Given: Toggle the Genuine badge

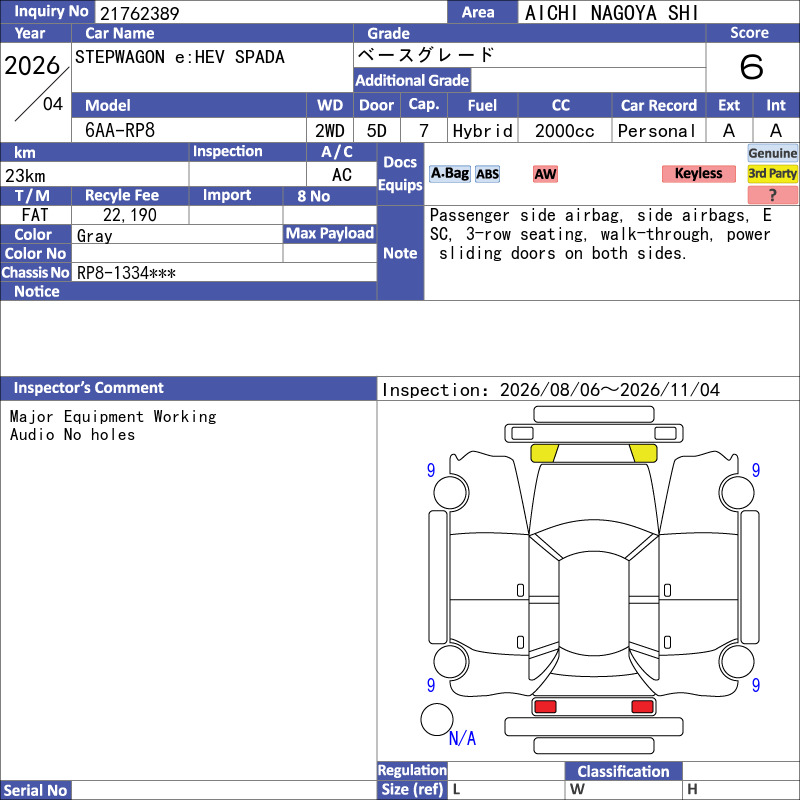Looking at the screenshot, I should point(772,153).
